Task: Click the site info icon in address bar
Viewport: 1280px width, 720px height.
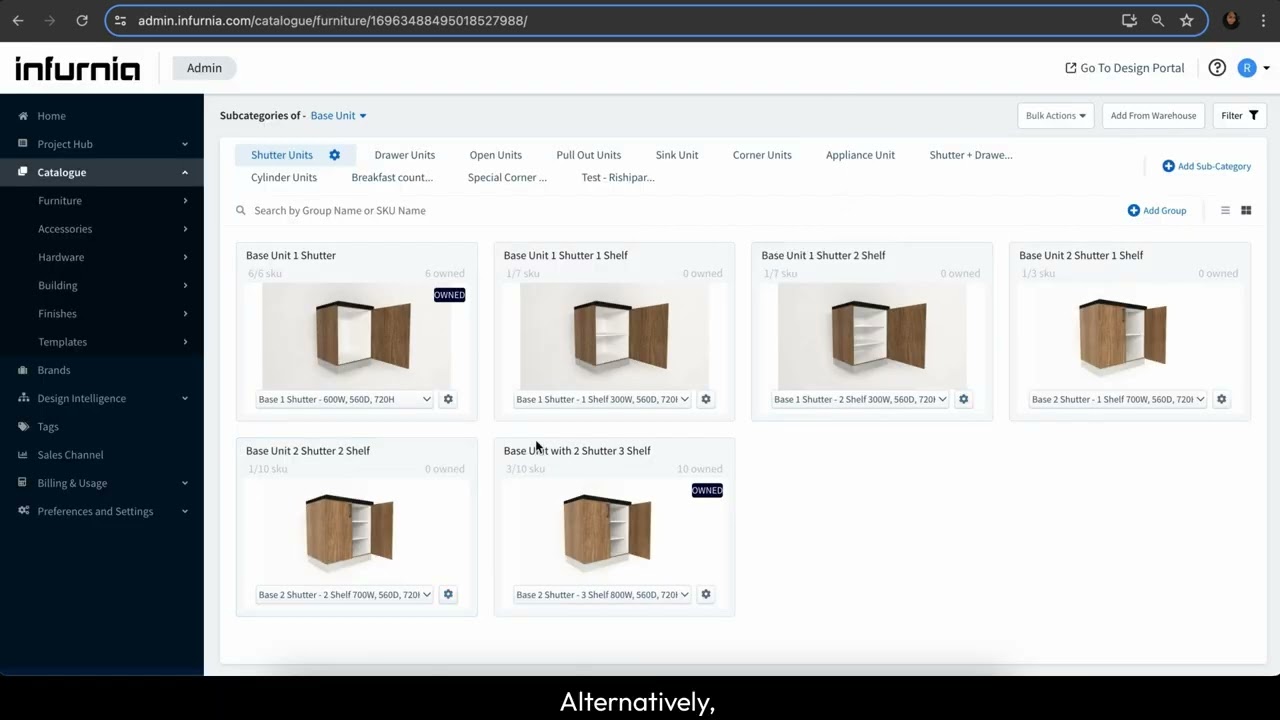Action: tap(120, 20)
